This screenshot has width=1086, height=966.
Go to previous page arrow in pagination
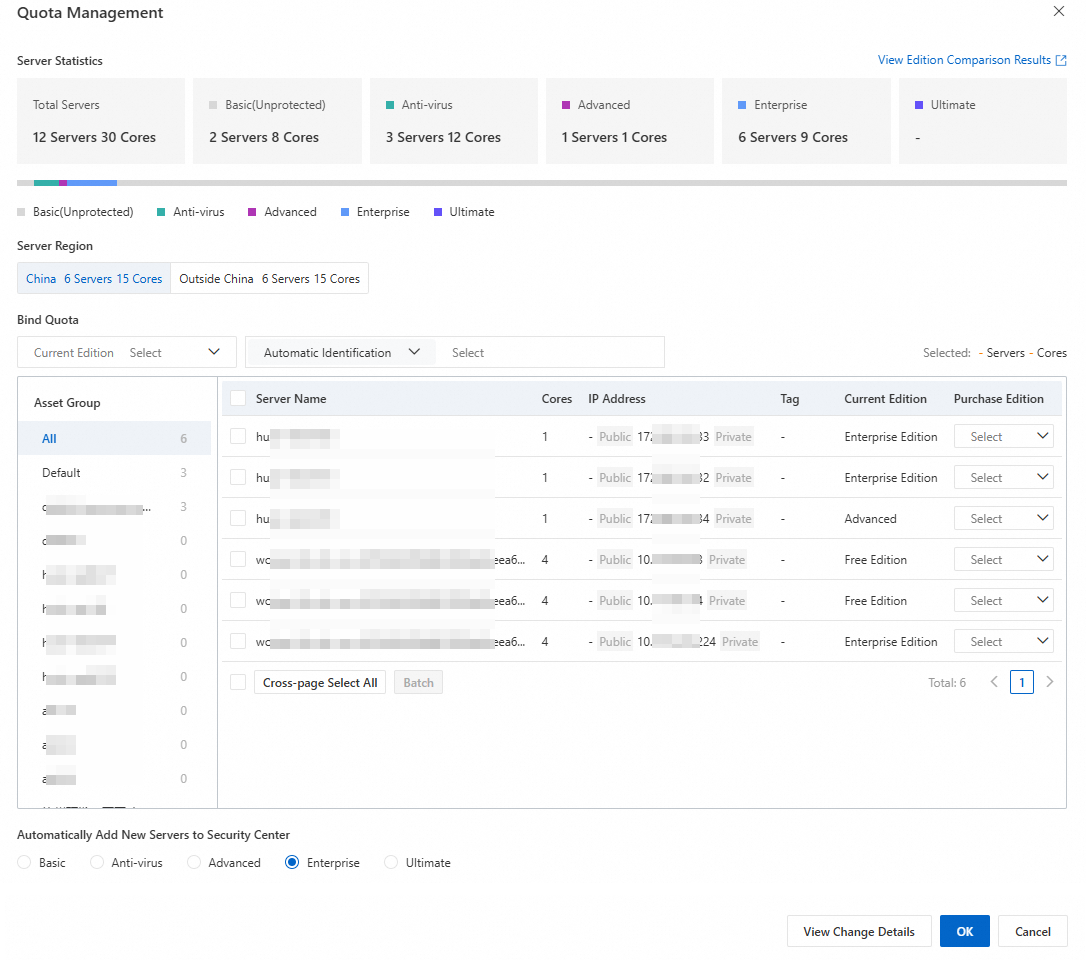[994, 682]
